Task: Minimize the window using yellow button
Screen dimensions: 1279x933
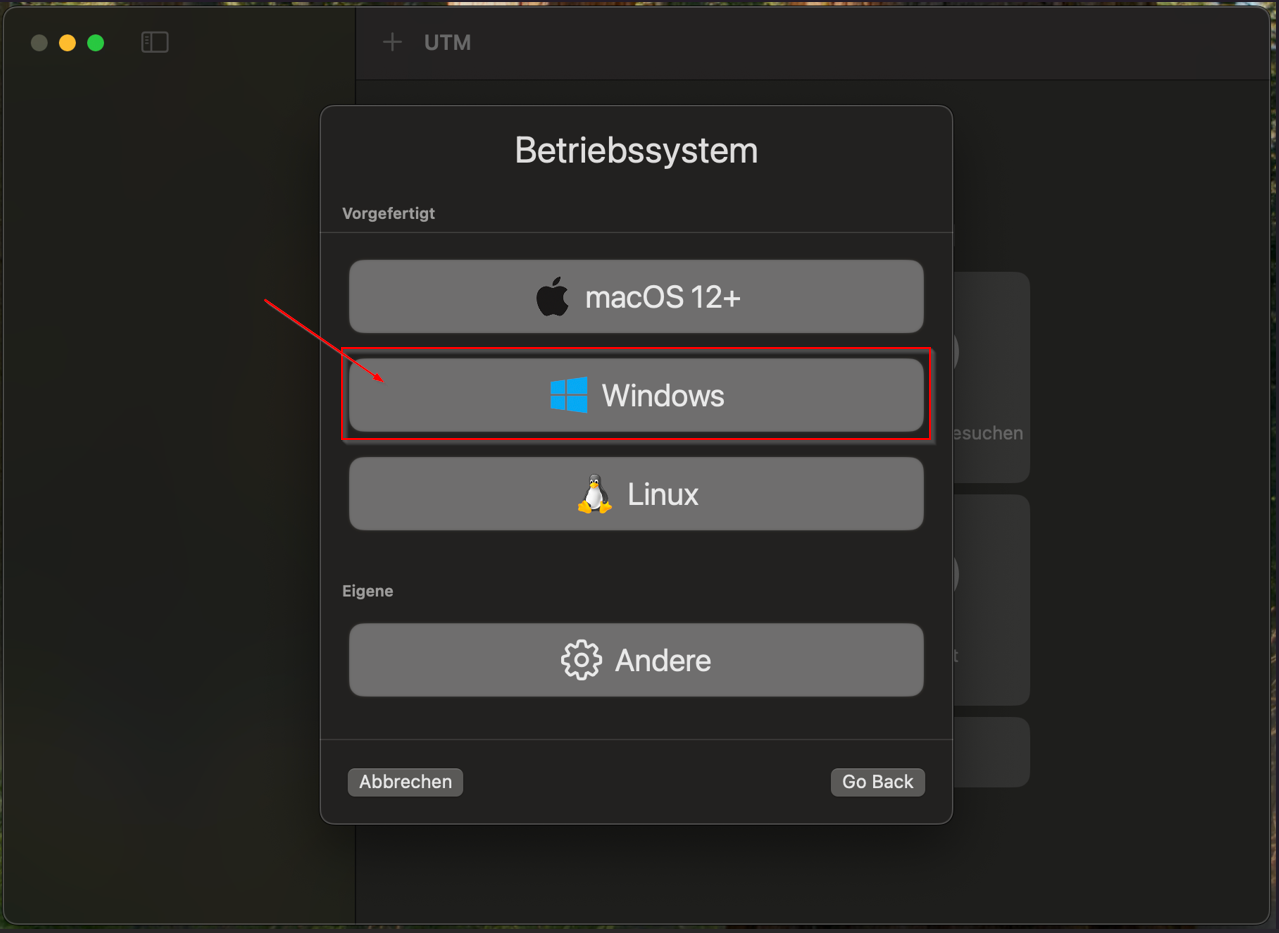Action: (x=67, y=43)
